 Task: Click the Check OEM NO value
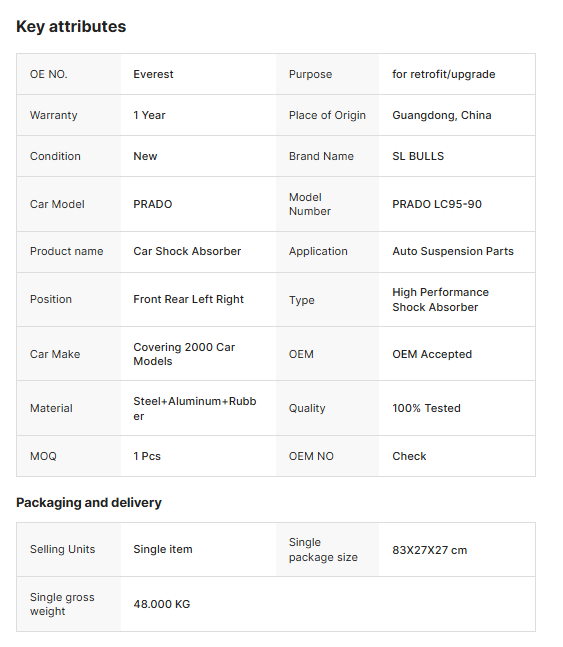point(409,456)
